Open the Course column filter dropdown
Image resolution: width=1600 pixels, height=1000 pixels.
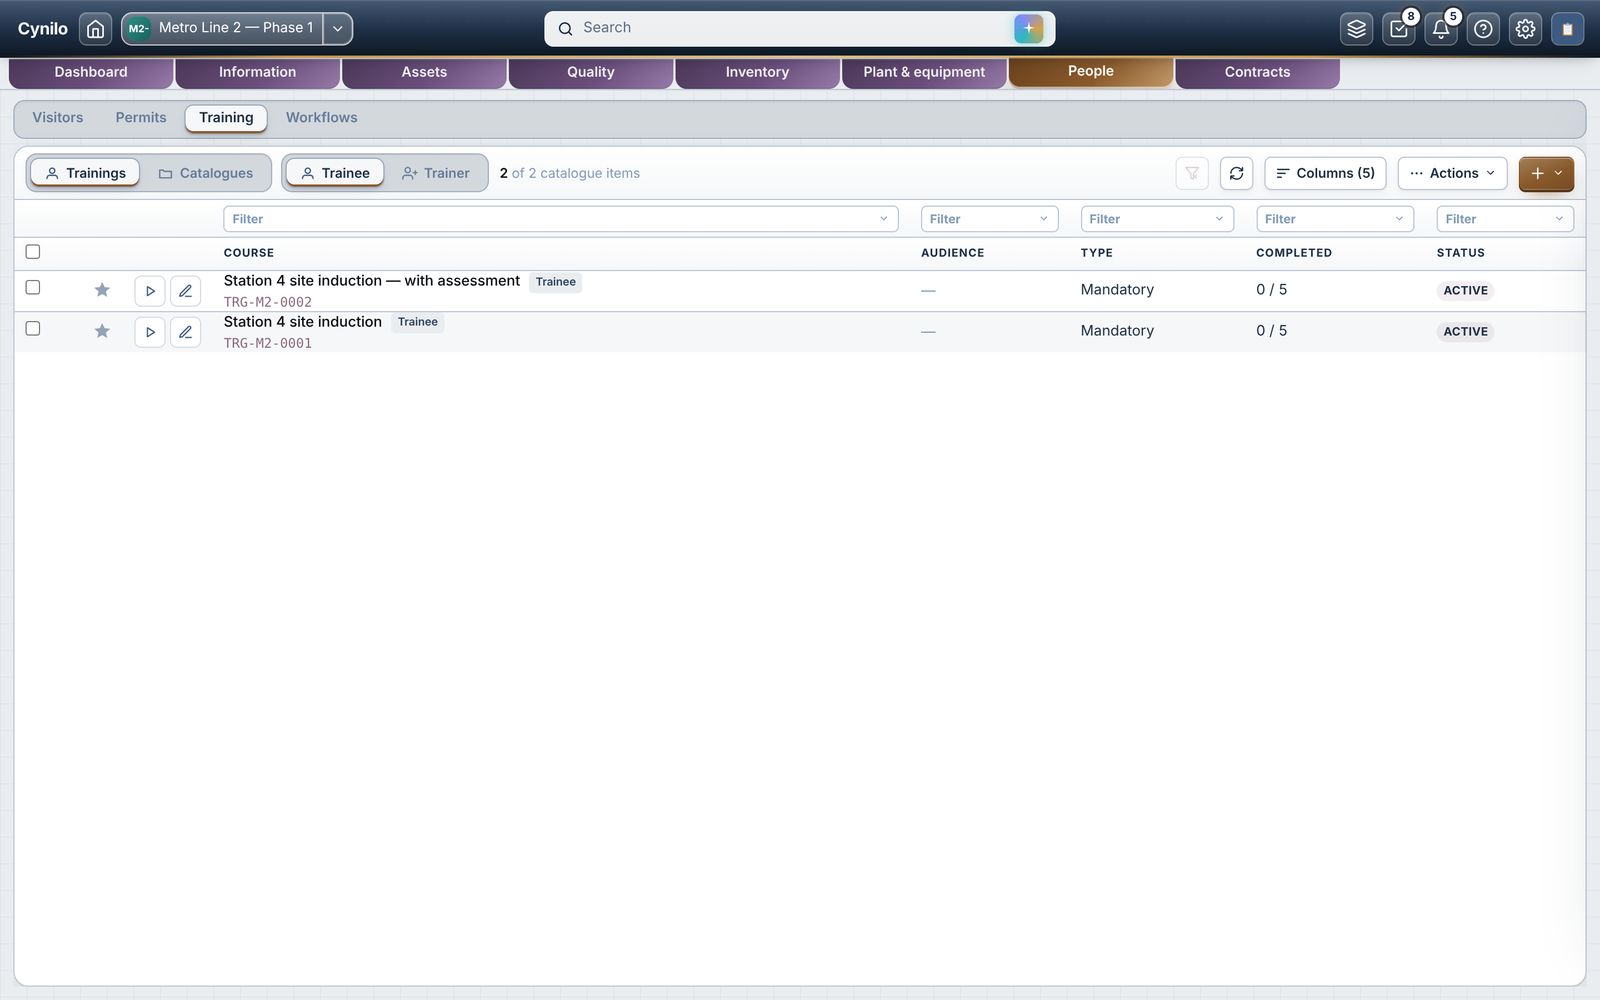click(x=560, y=219)
